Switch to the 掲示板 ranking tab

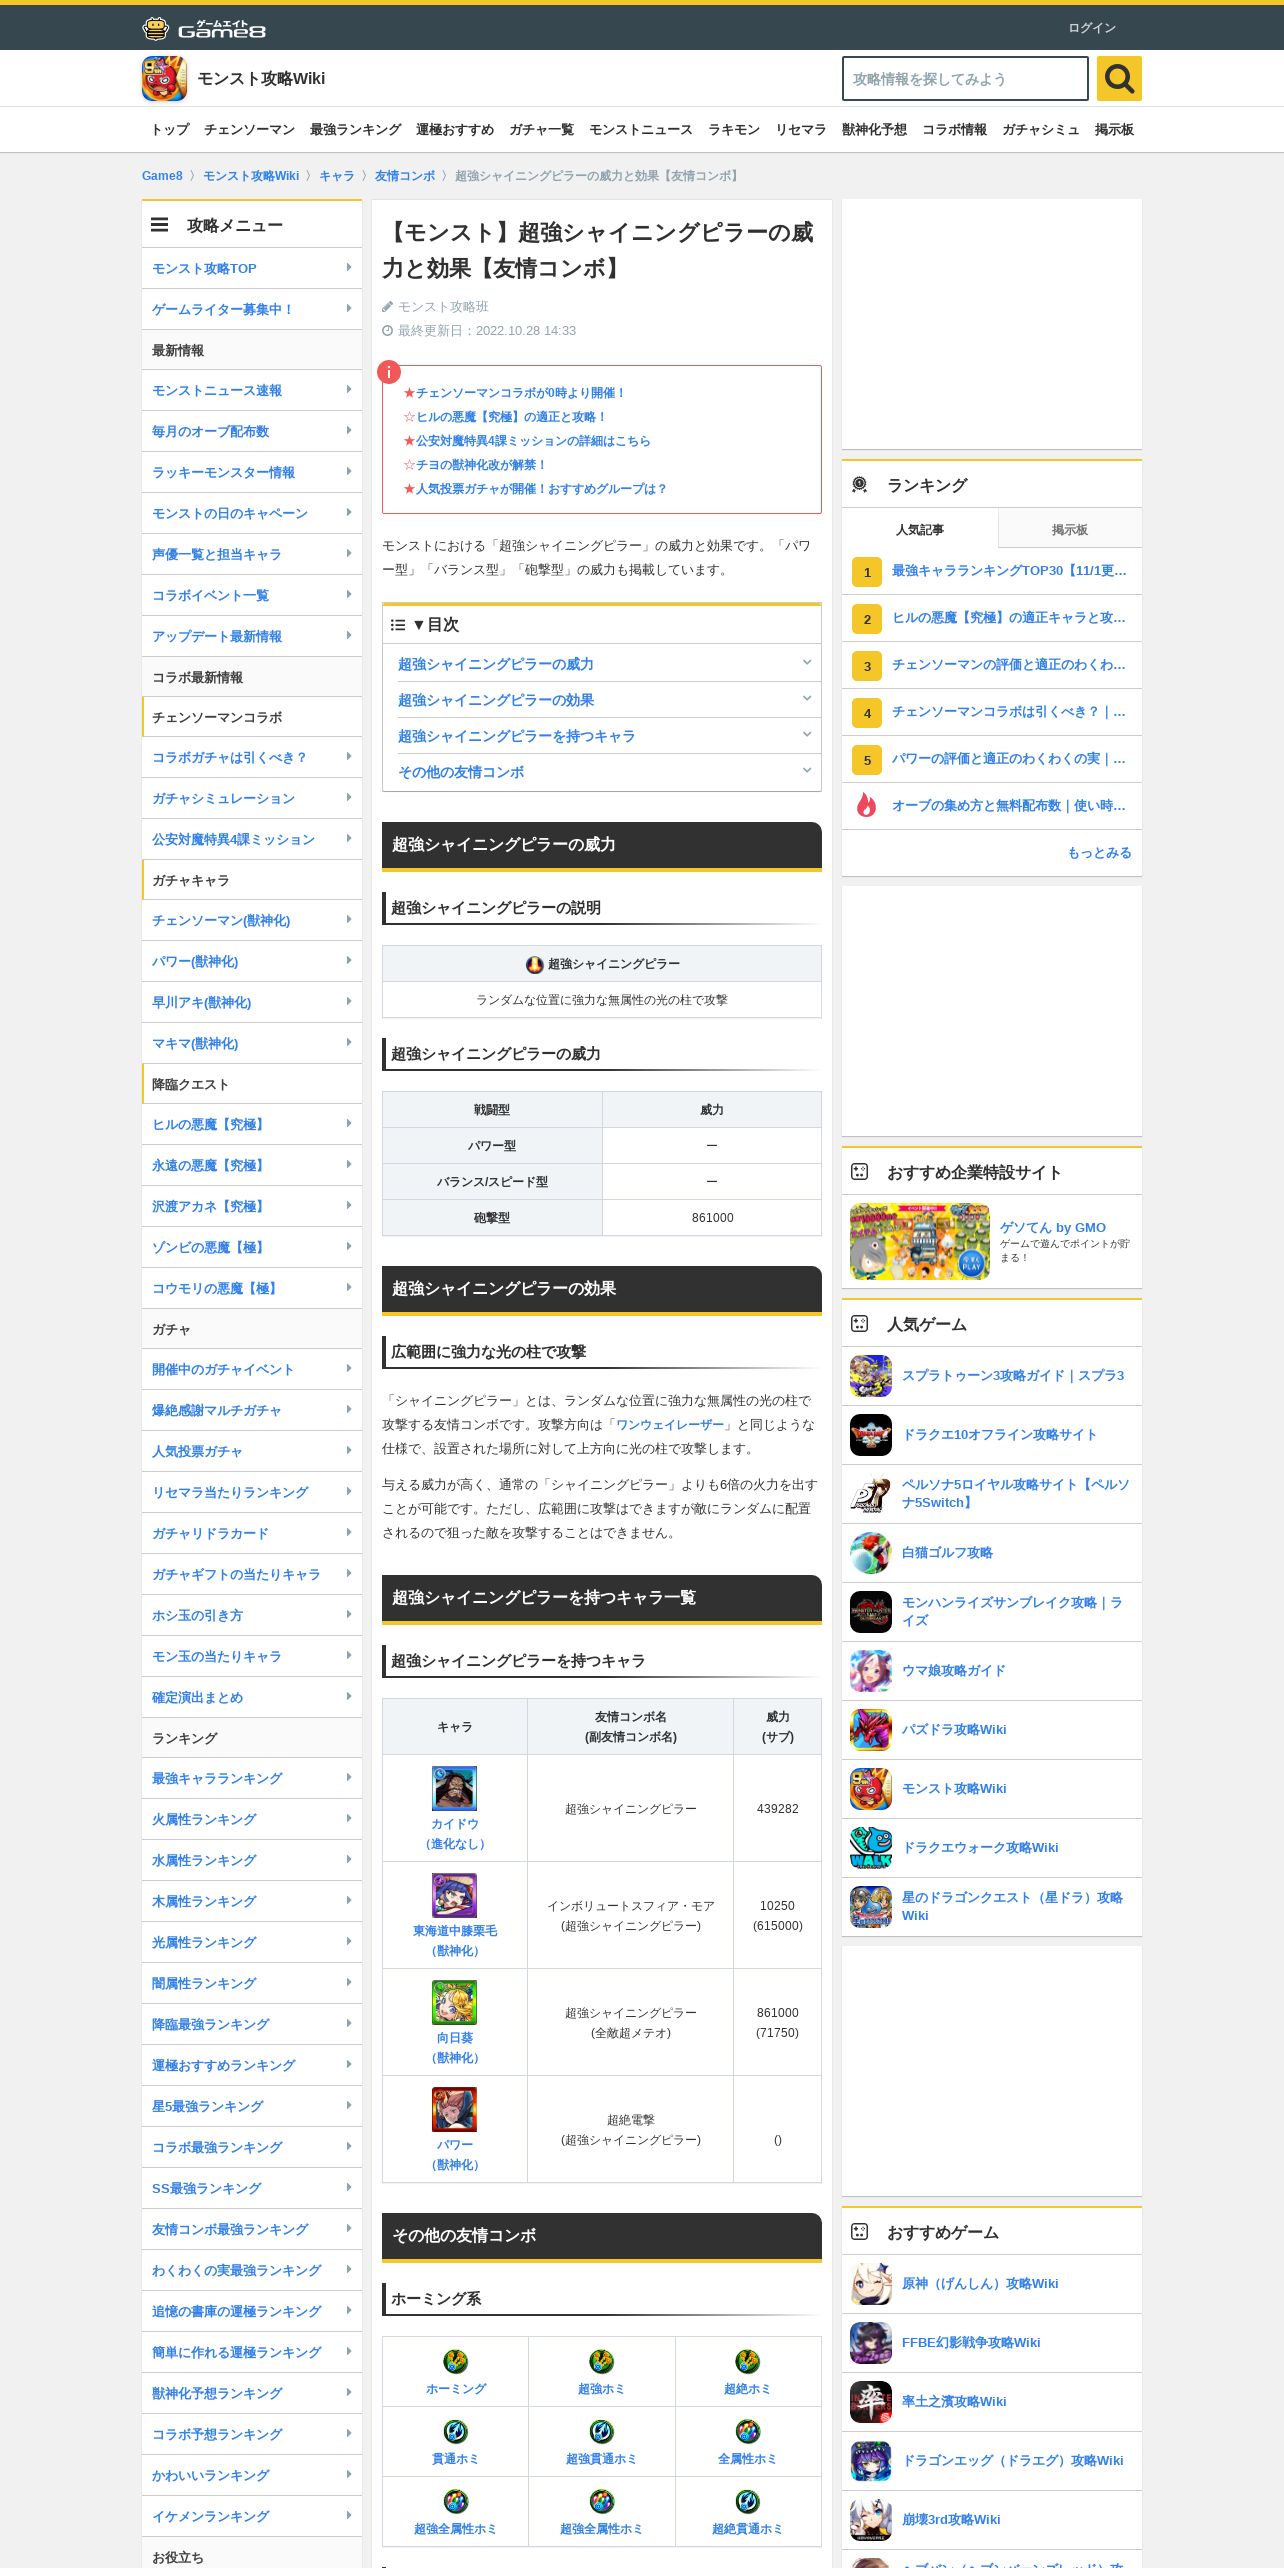[1070, 529]
